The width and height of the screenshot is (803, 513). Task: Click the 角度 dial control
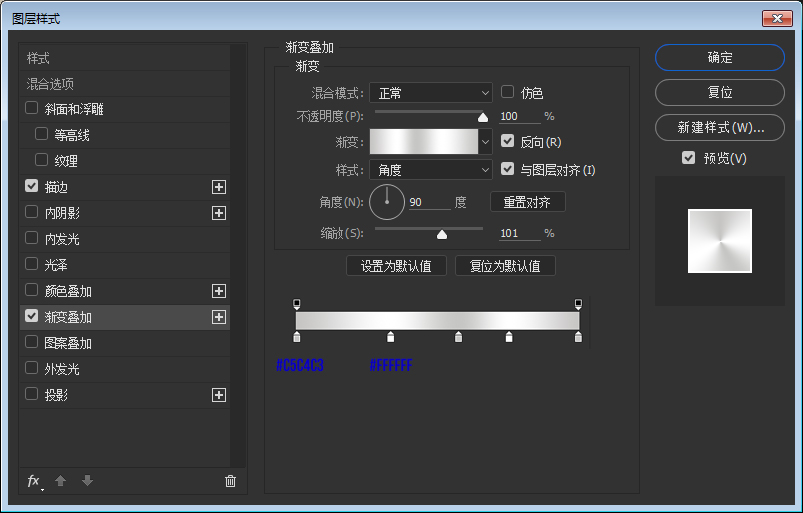(387, 202)
